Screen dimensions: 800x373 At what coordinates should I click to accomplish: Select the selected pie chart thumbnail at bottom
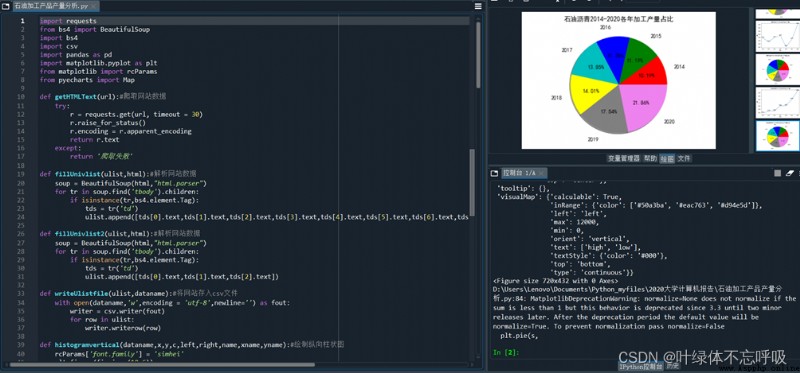(x=777, y=136)
